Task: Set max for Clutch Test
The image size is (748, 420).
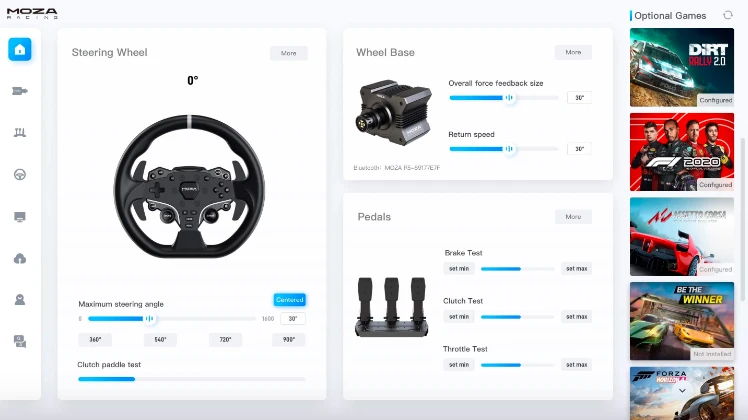Action: 576,316
